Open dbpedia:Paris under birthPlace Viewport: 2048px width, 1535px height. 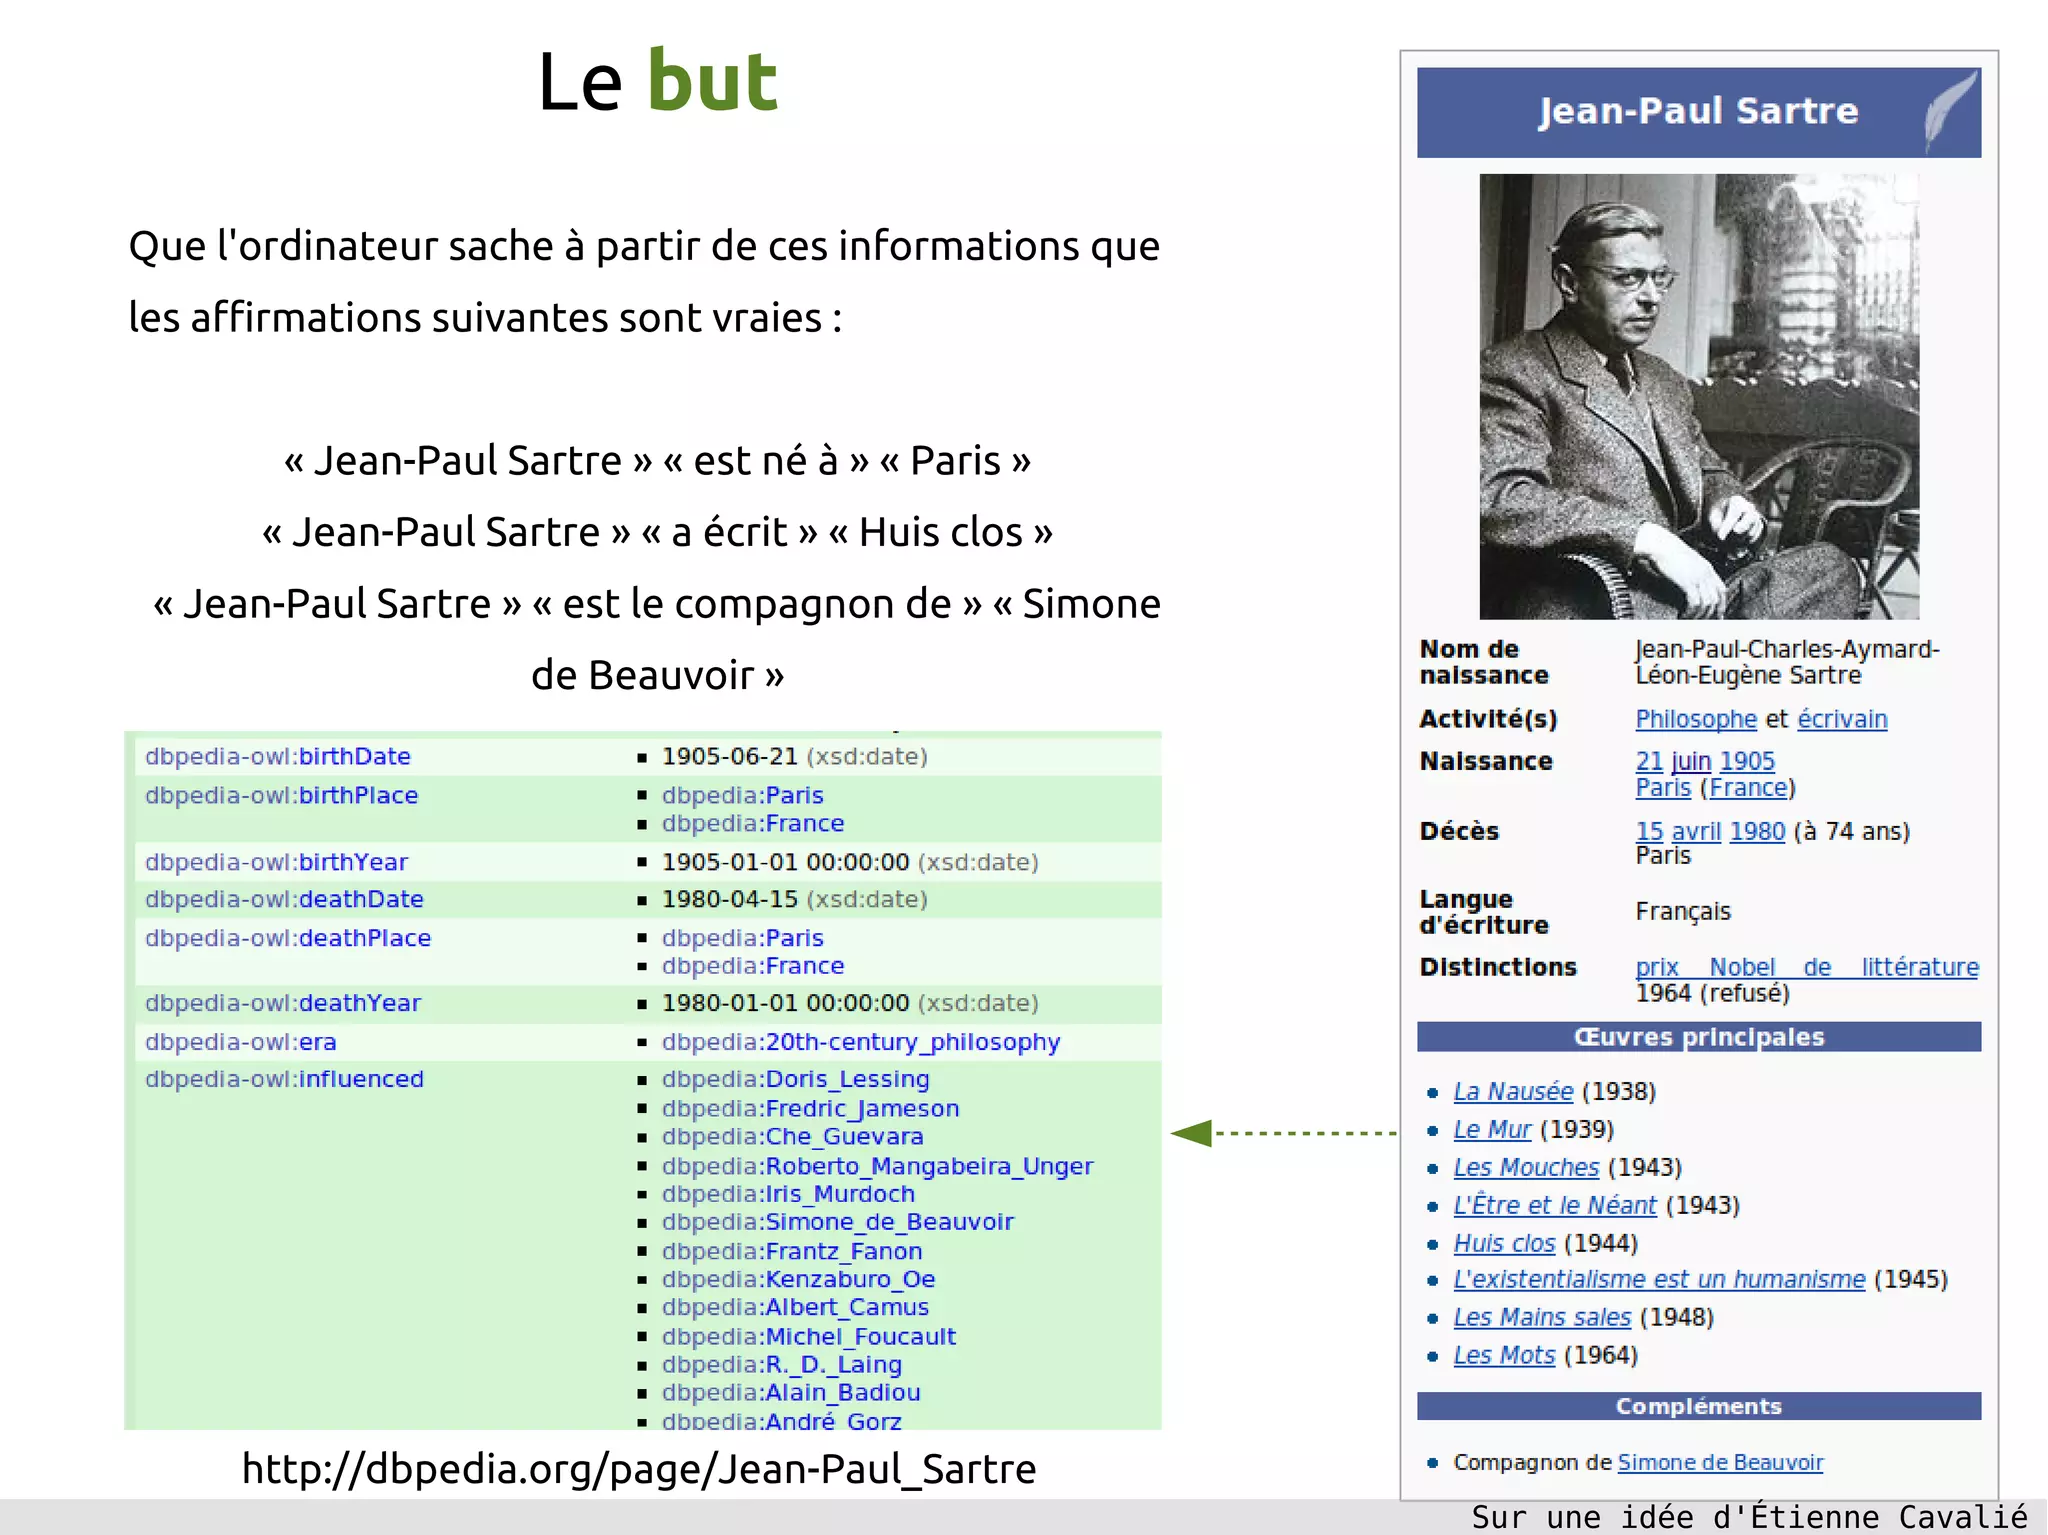(743, 795)
